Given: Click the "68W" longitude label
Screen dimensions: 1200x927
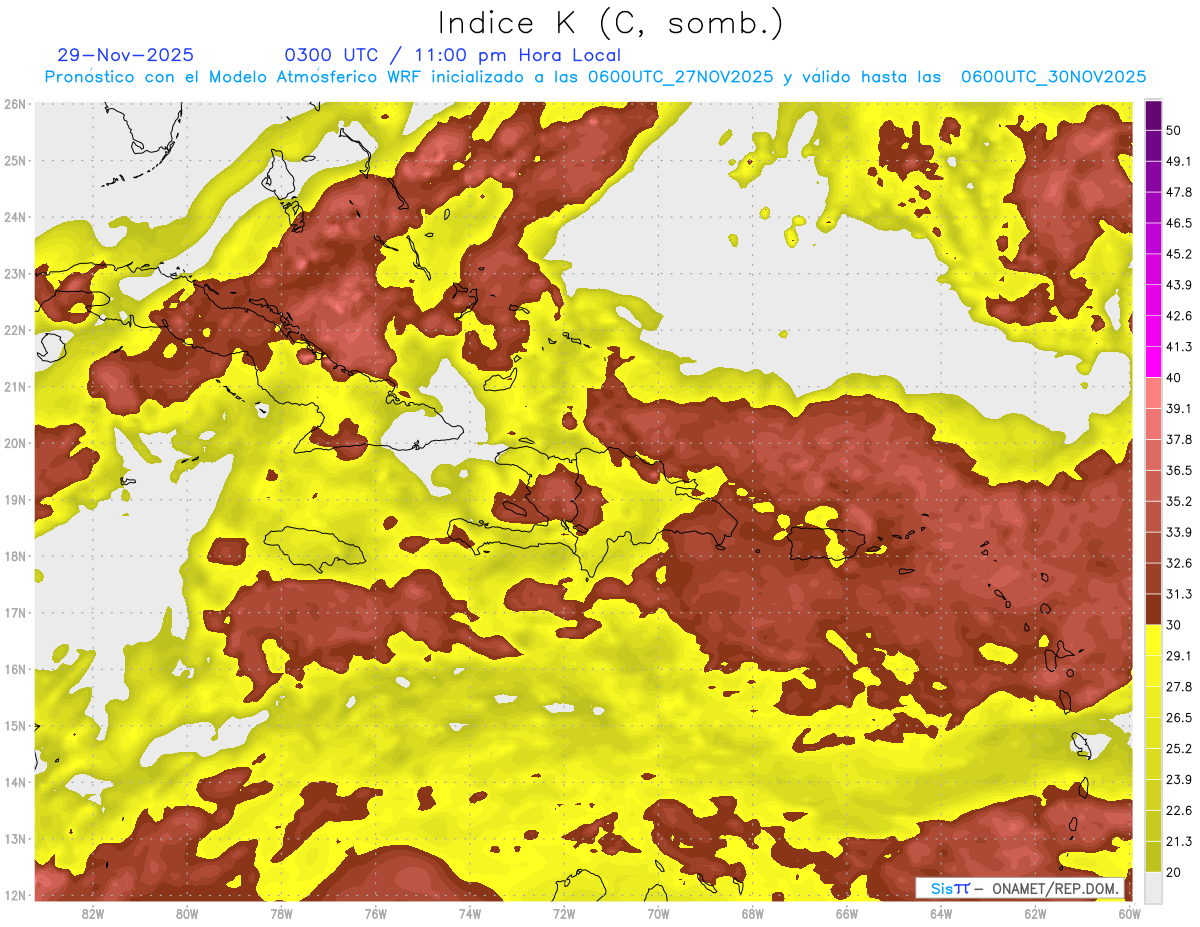Looking at the screenshot, I should [753, 913].
